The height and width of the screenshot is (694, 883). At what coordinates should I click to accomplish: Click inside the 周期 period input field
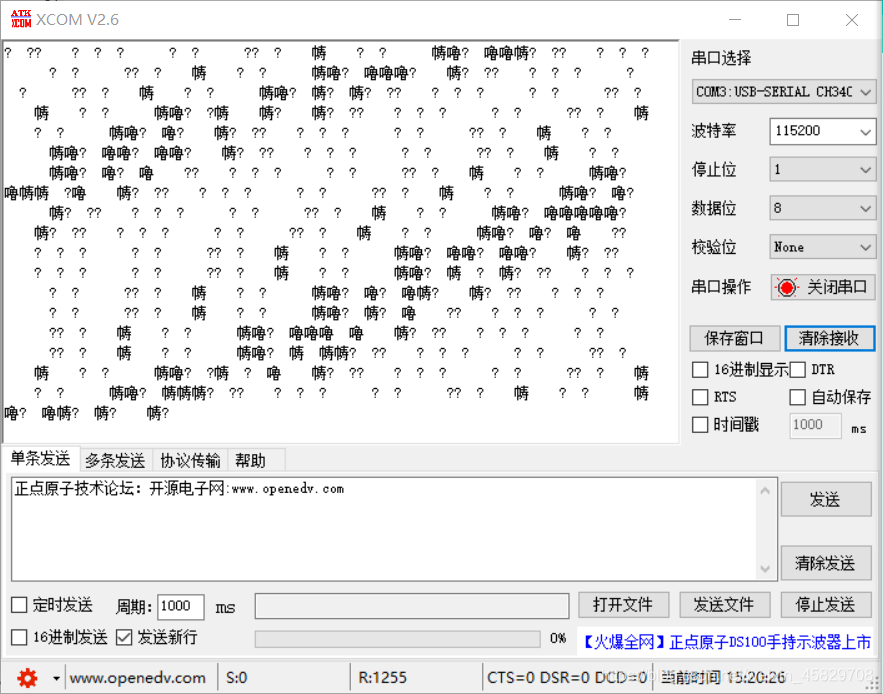pos(182,606)
